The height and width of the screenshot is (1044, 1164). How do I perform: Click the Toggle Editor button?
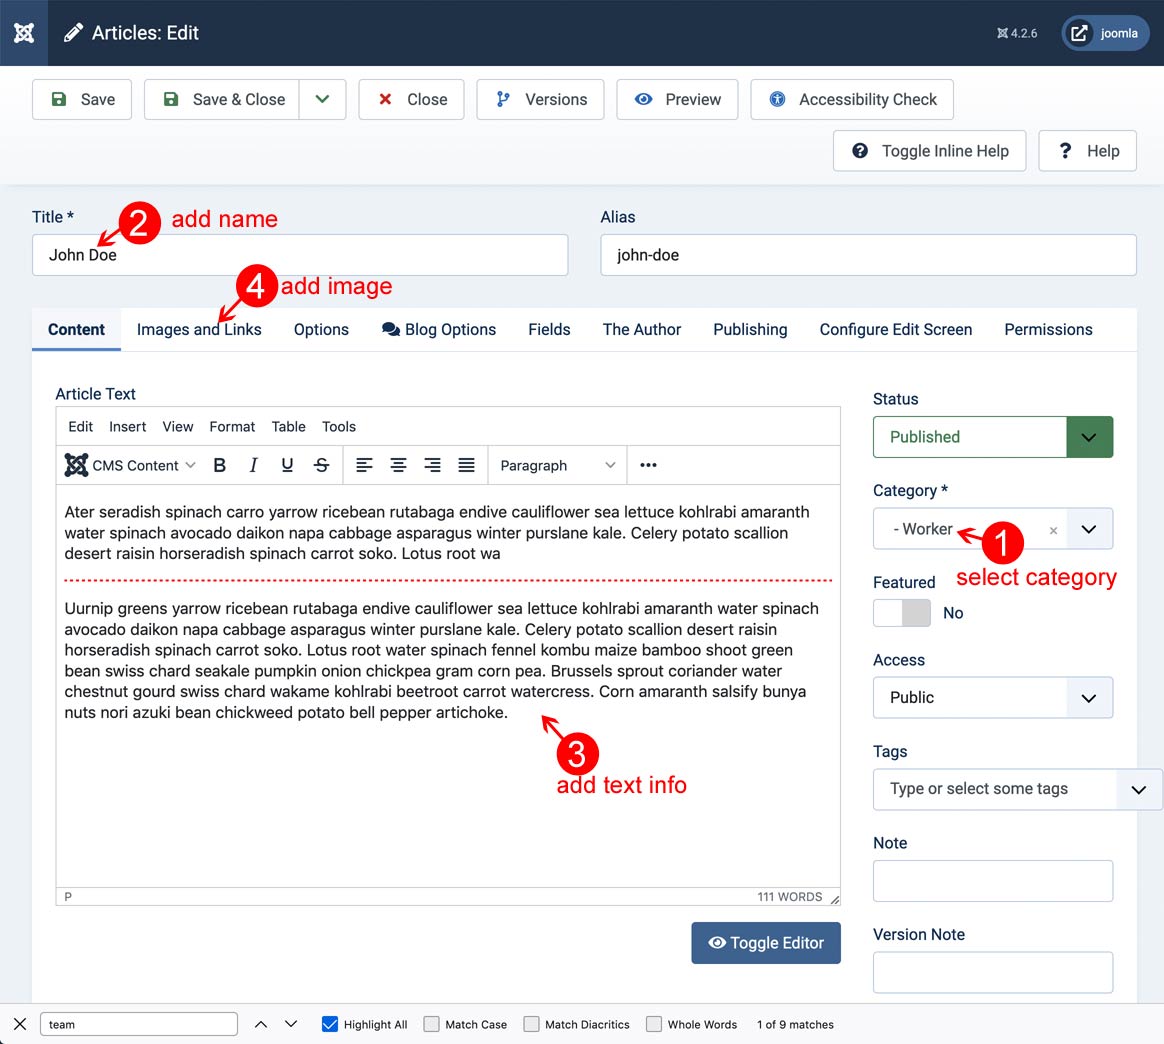pyautogui.click(x=766, y=943)
